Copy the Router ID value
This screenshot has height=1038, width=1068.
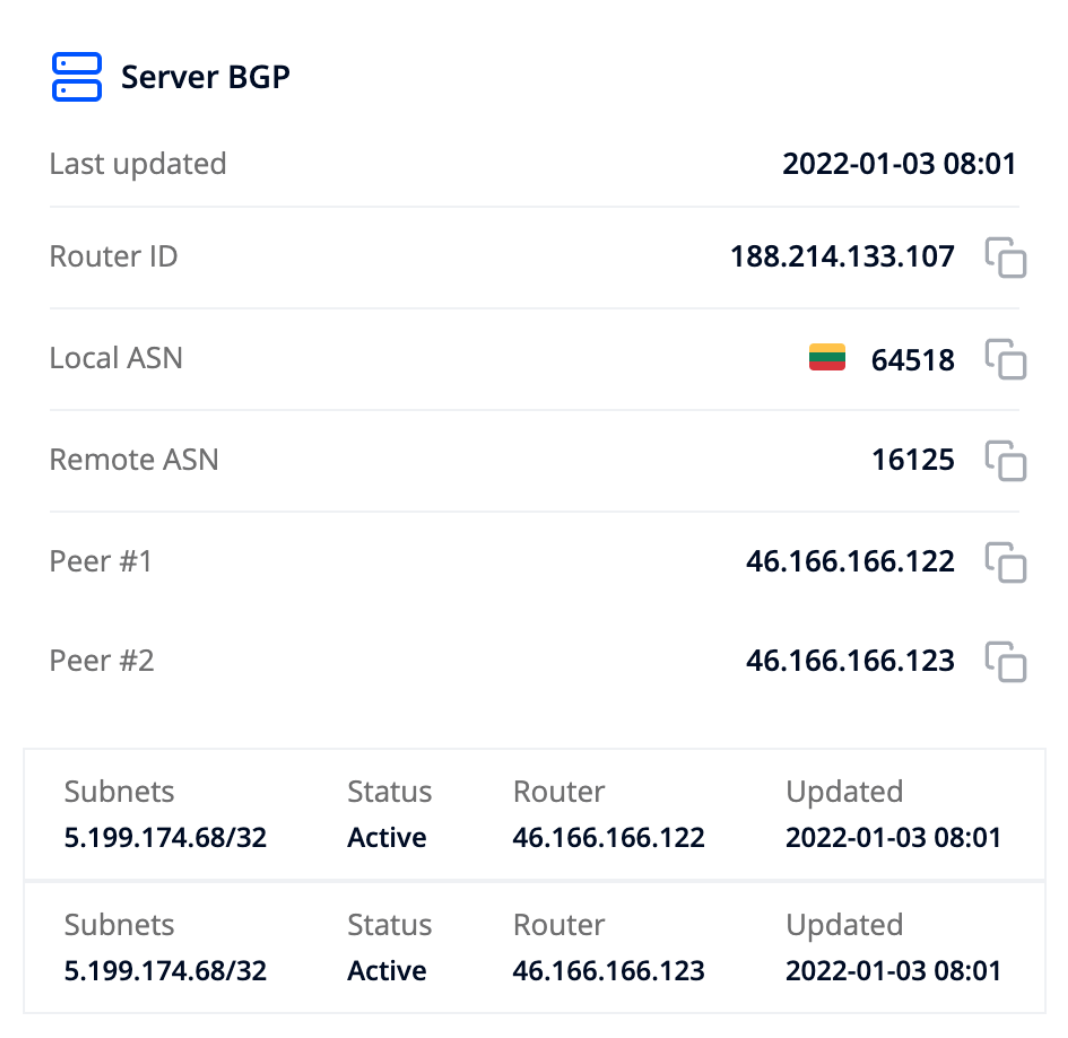click(1006, 258)
